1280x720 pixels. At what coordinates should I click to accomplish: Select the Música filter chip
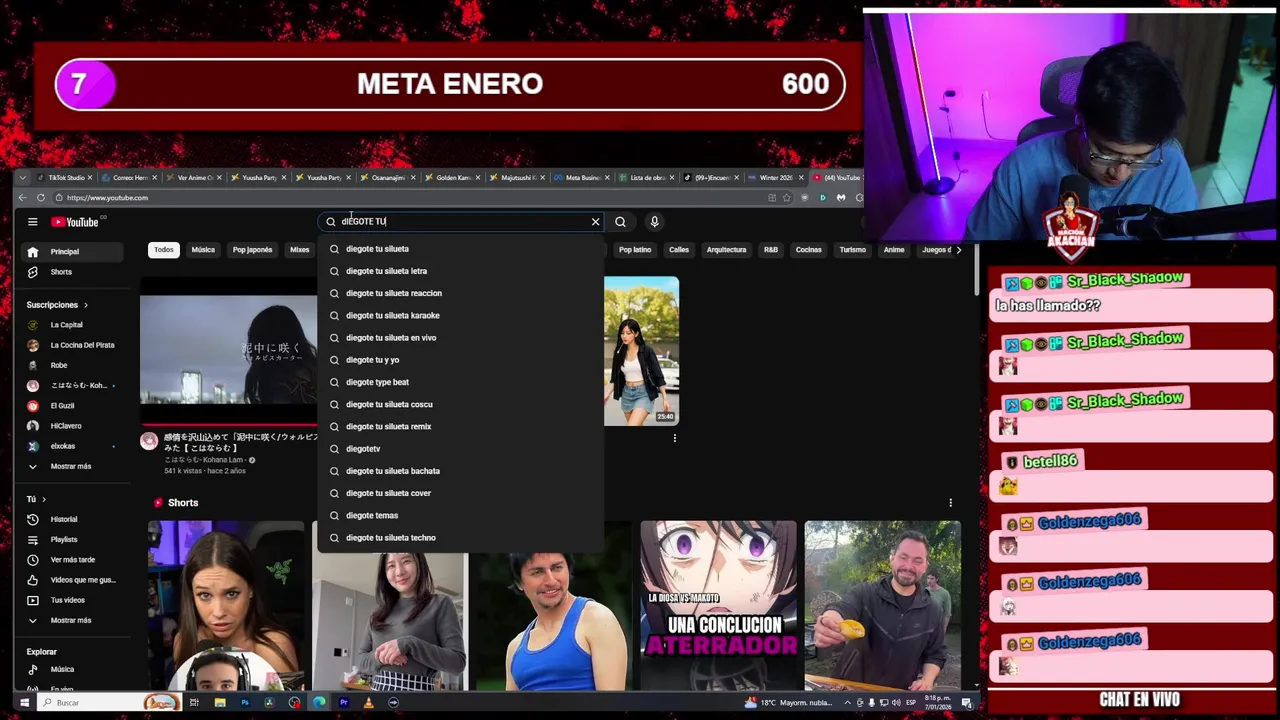[x=203, y=249]
